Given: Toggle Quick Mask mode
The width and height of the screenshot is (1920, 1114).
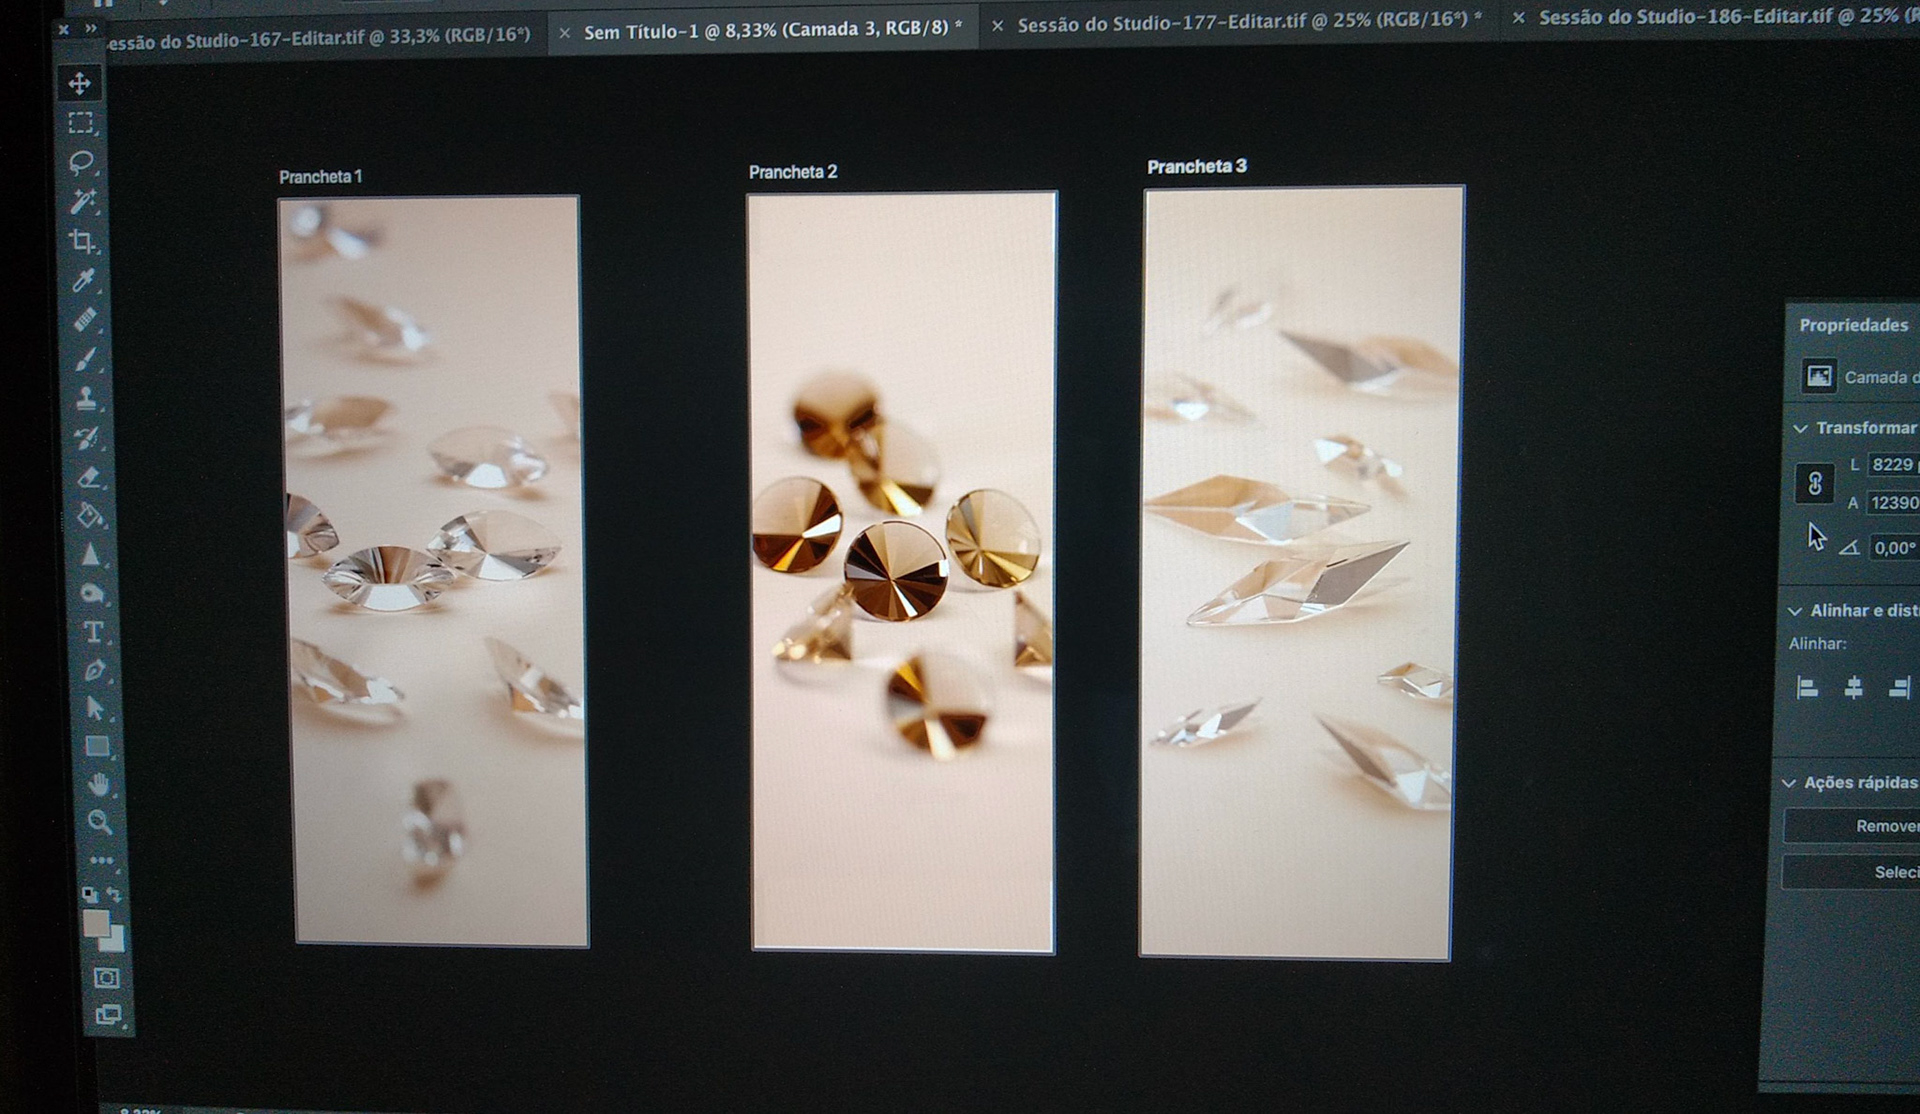Looking at the screenshot, I should pyautogui.click(x=106, y=977).
